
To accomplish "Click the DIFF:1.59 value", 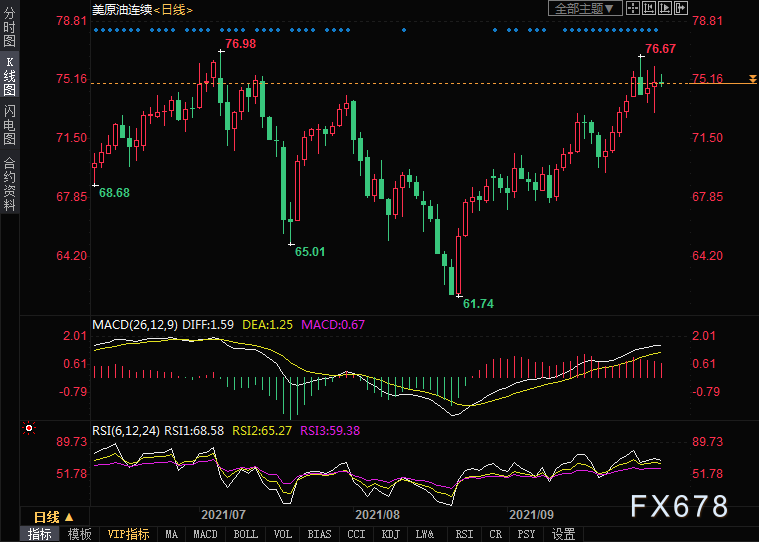I will [x=208, y=324].
